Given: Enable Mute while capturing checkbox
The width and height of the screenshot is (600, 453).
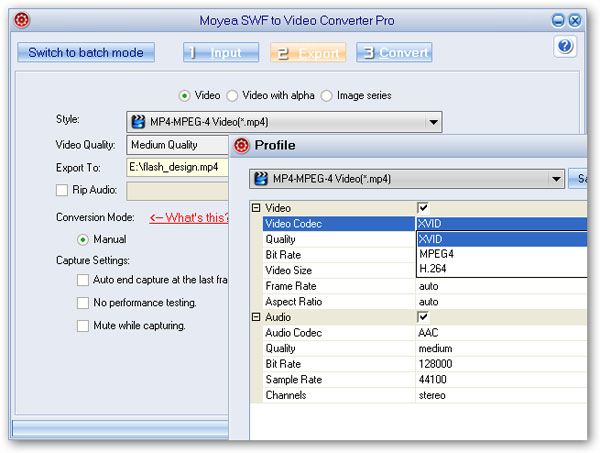Looking at the screenshot, I should [x=83, y=326].
